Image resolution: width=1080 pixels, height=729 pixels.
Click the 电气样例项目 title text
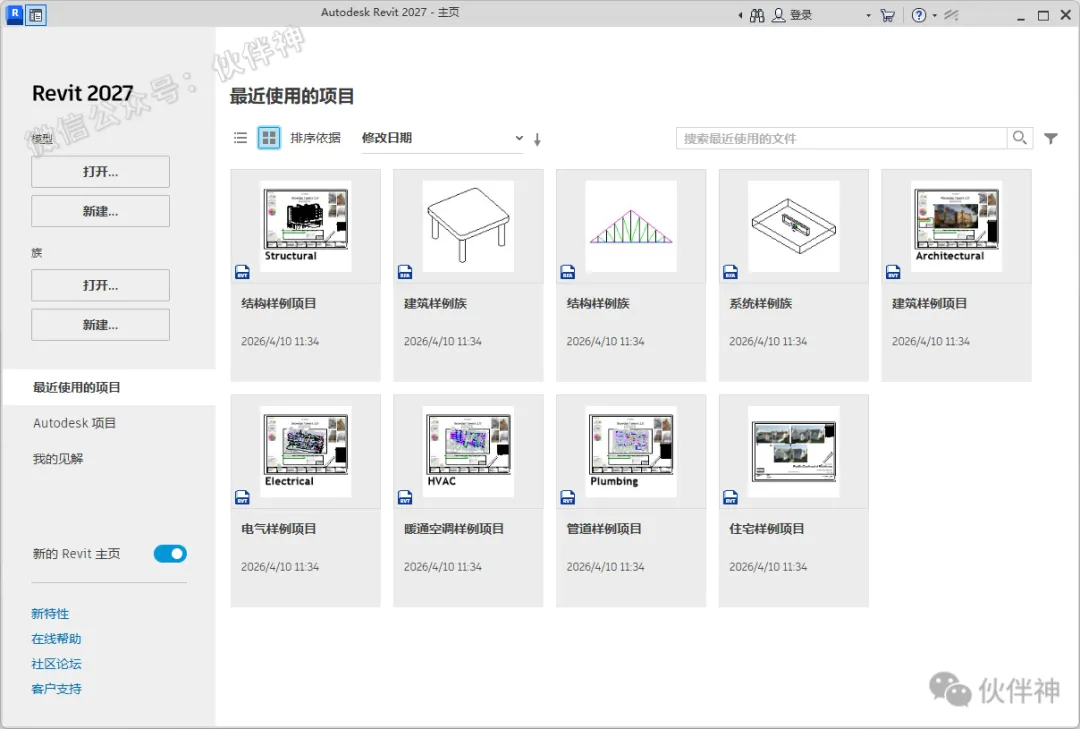coord(278,528)
